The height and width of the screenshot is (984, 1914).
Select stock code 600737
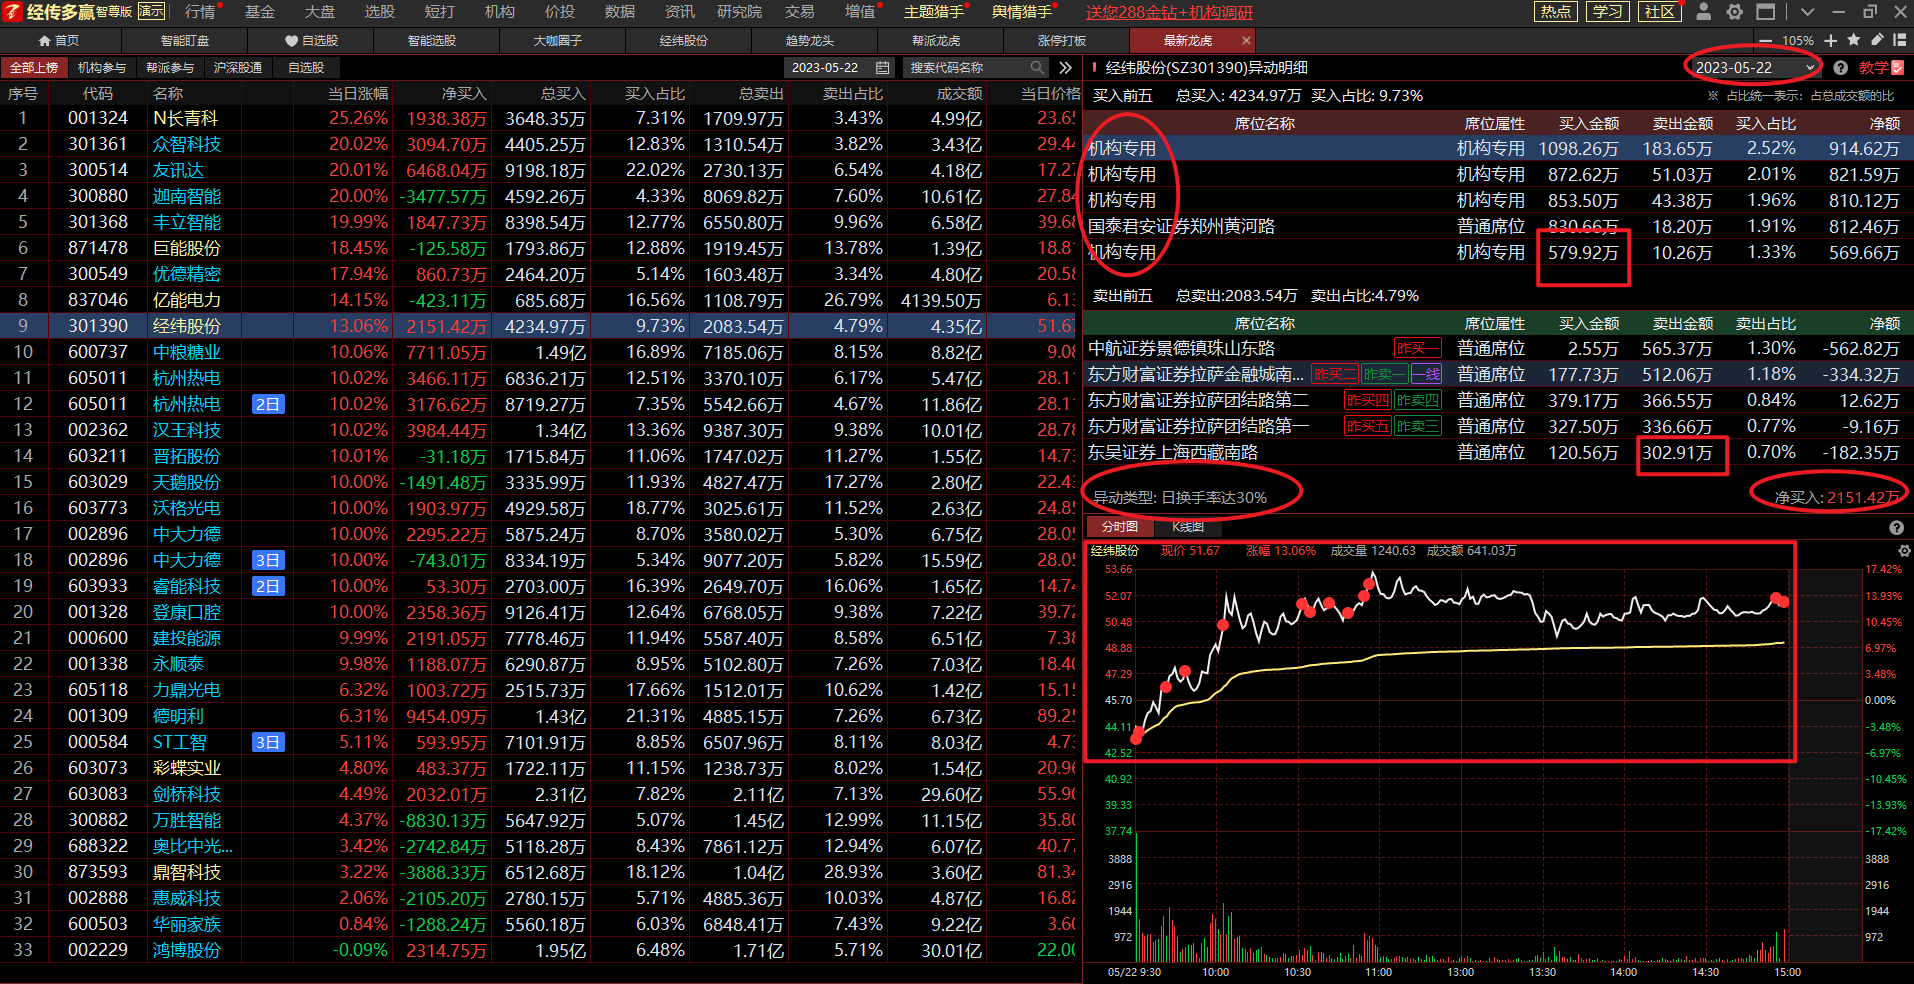pos(98,352)
